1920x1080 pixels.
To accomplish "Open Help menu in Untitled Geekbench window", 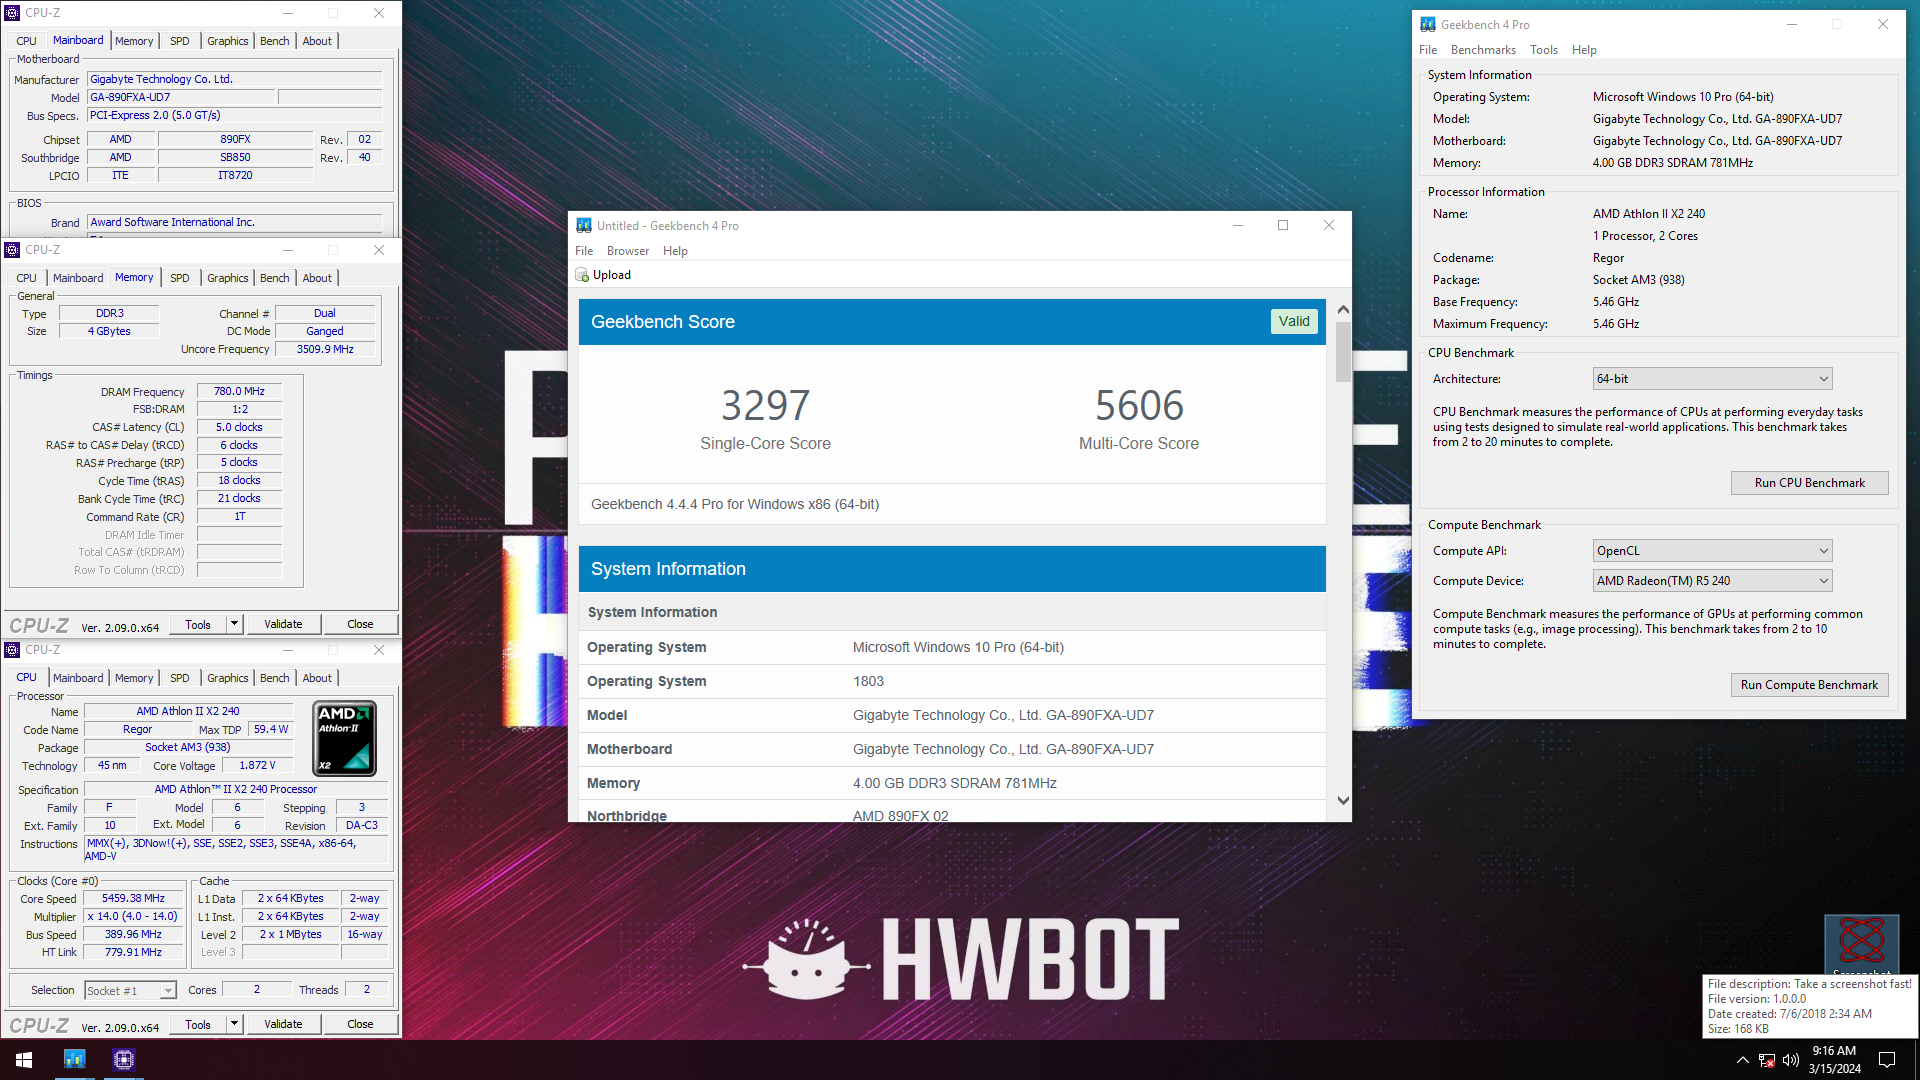I will tap(675, 251).
